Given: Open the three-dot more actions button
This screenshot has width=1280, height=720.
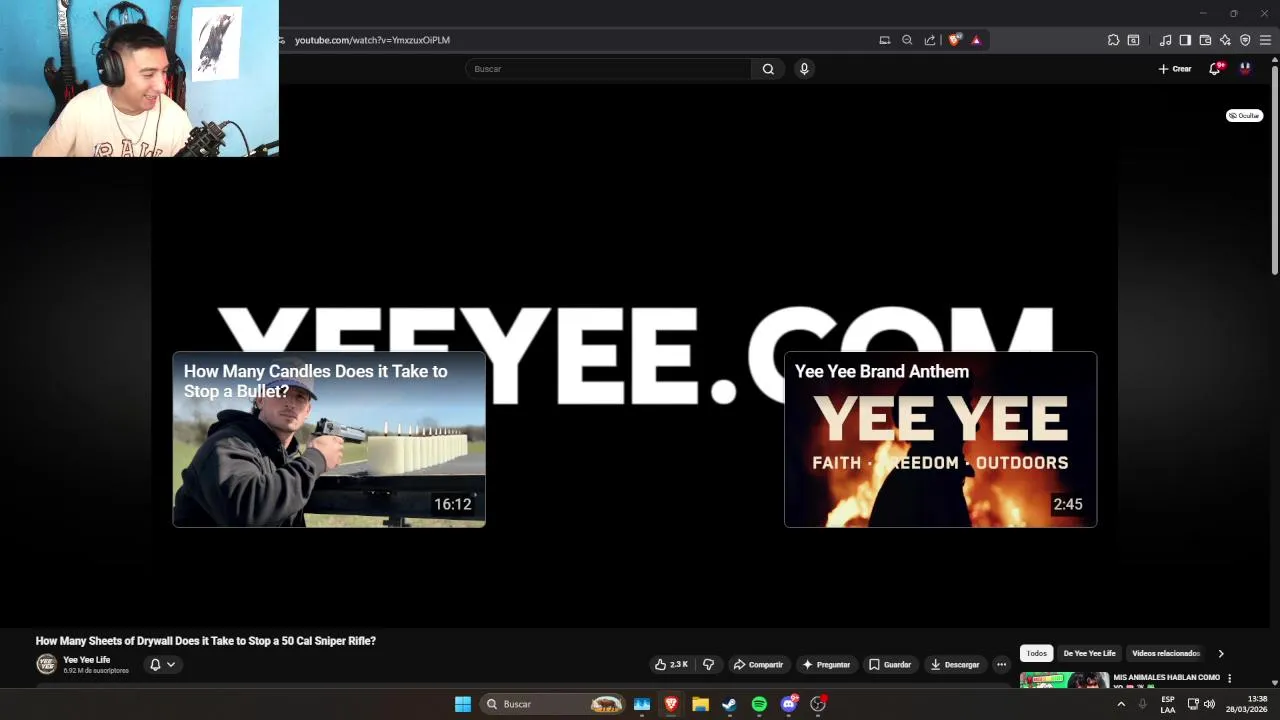Looking at the screenshot, I should tap(1001, 664).
